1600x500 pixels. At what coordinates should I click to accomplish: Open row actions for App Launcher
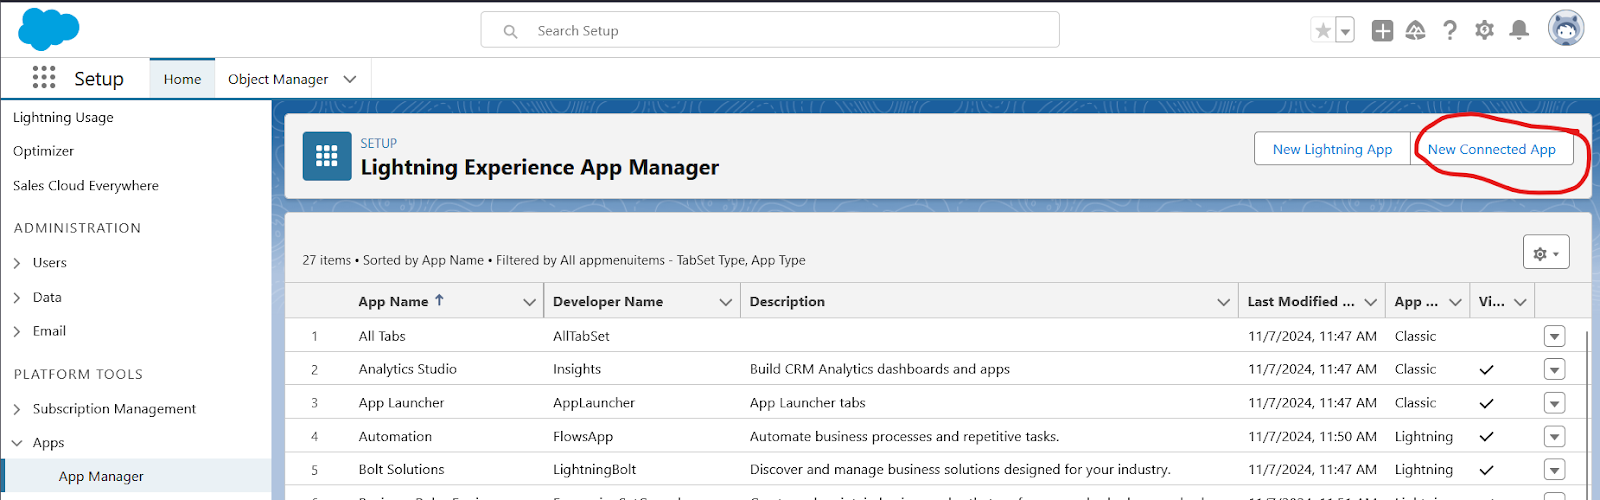[1554, 403]
